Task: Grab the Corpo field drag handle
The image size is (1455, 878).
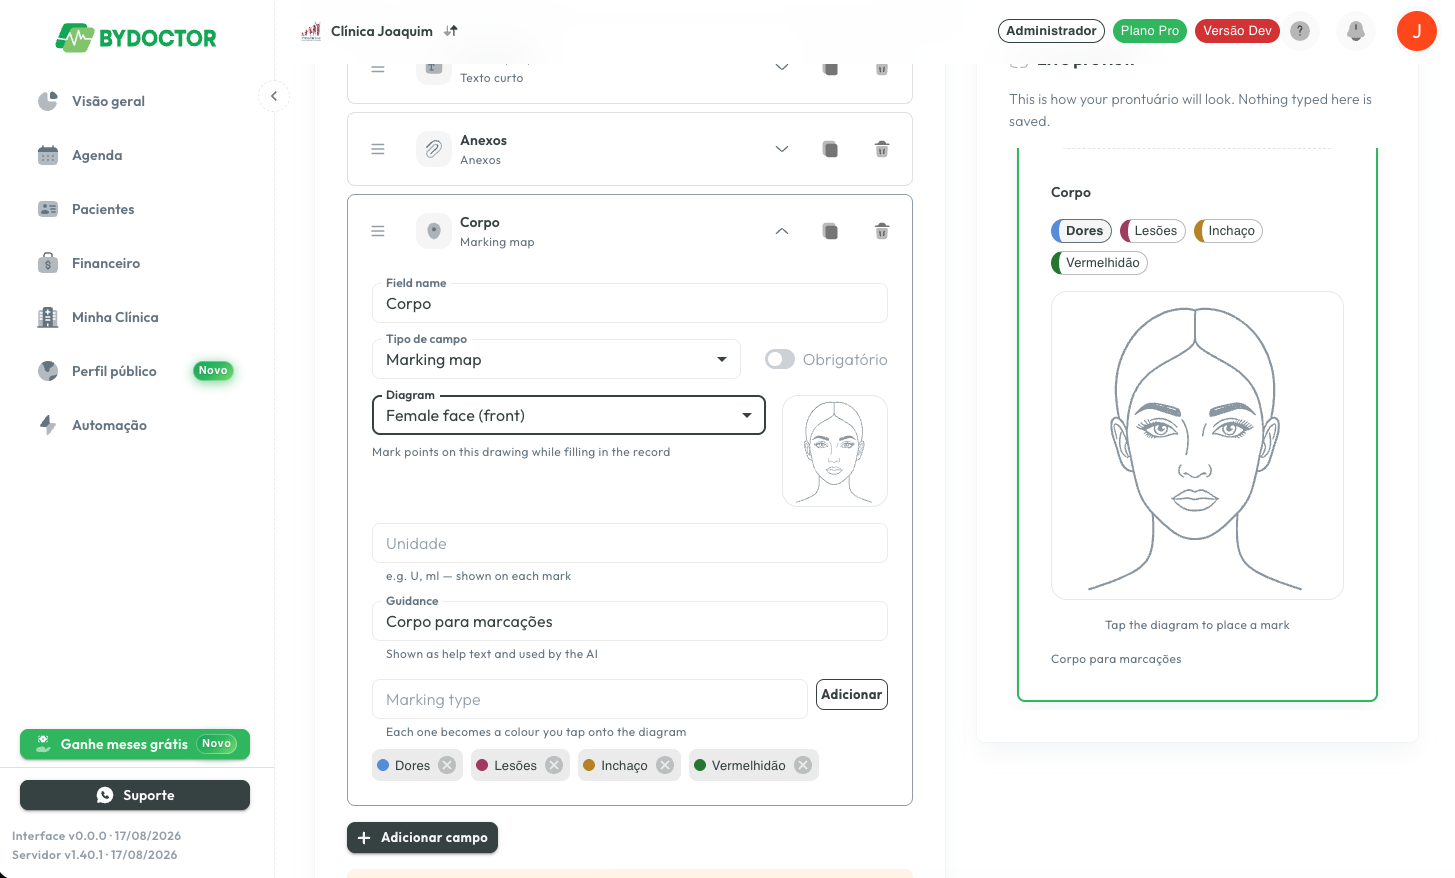Action: point(378,231)
